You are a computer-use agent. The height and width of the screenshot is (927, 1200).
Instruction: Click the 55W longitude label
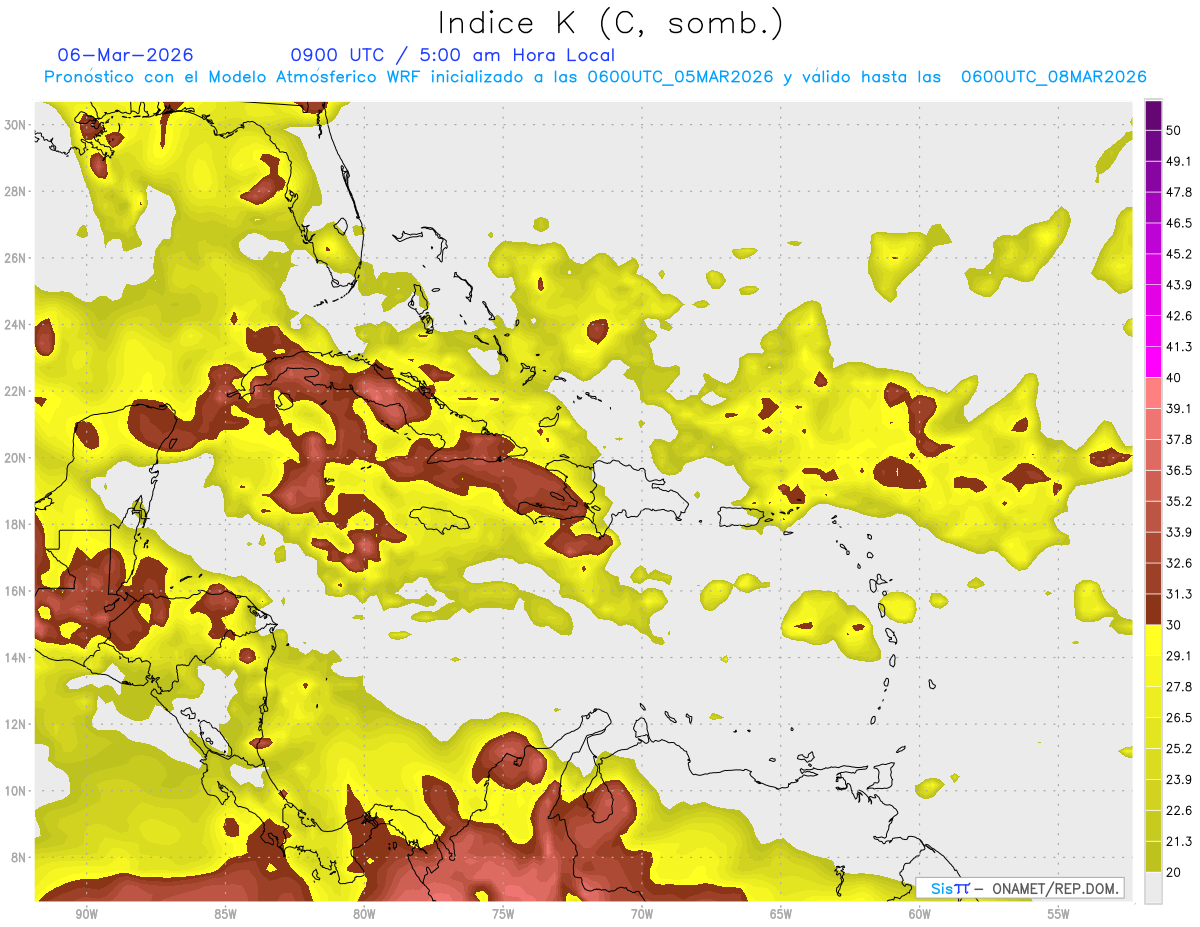[1058, 914]
